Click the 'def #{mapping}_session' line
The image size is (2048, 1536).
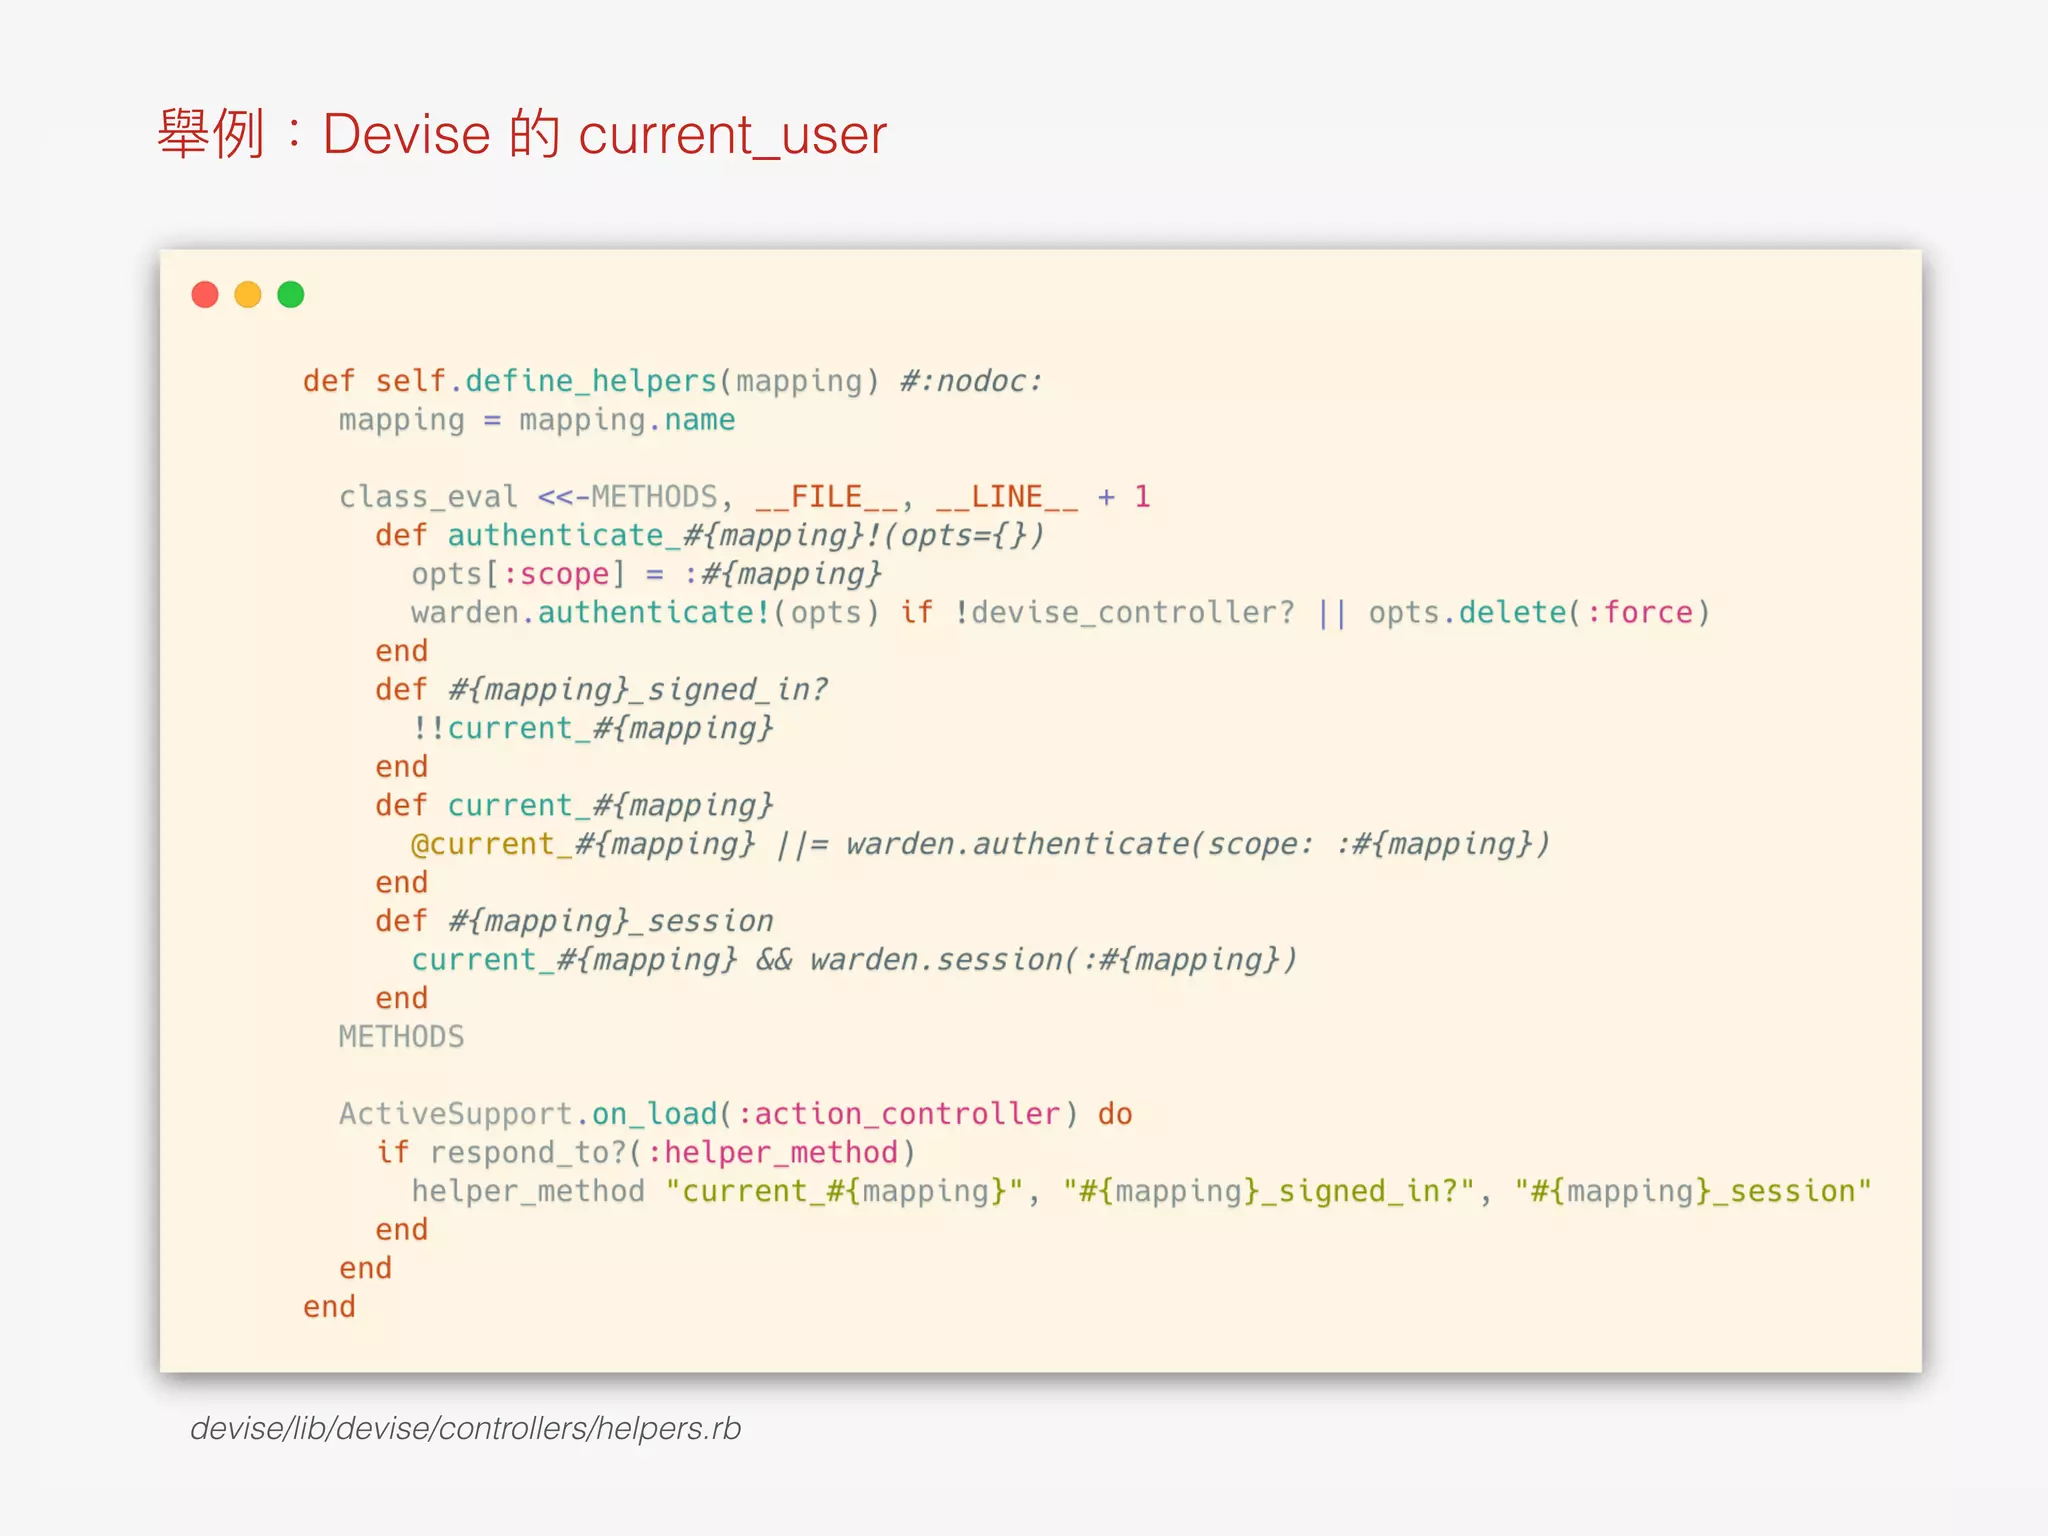tap(574, 921)
